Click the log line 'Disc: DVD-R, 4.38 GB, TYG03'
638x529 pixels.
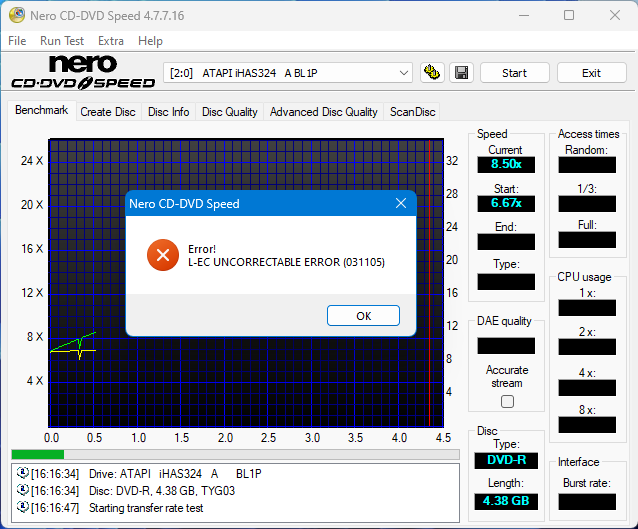(162, 491)
